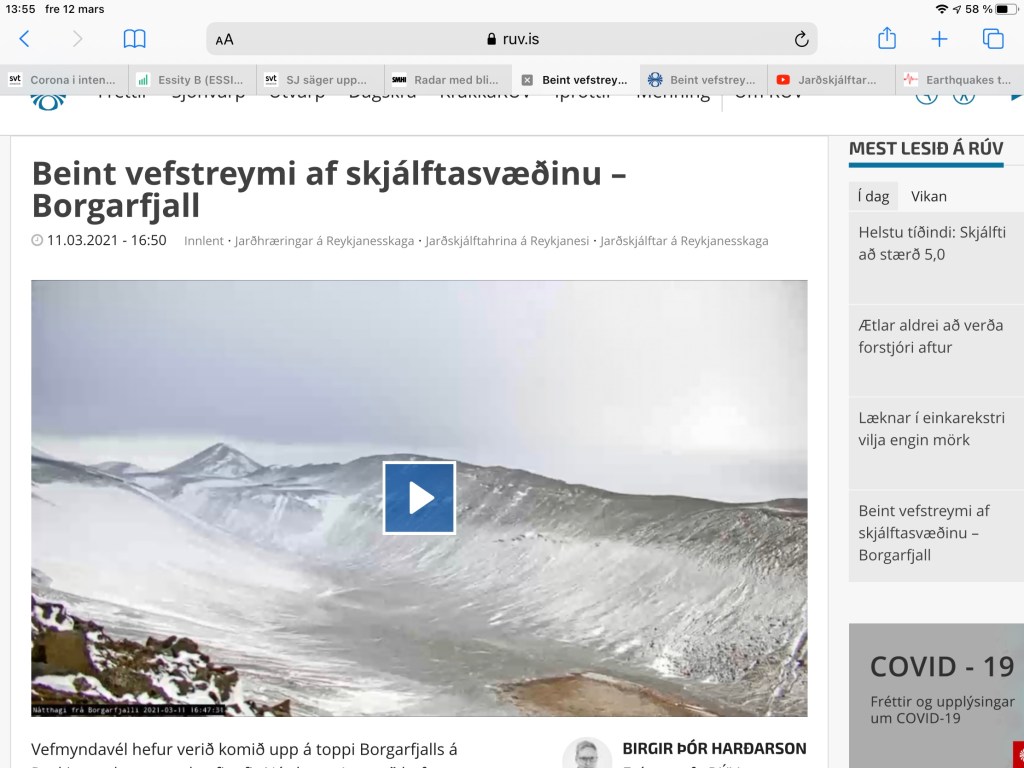1024x768 pixels.
Task: Add a new tab with plus icon
Action: [x=939, y=39]
